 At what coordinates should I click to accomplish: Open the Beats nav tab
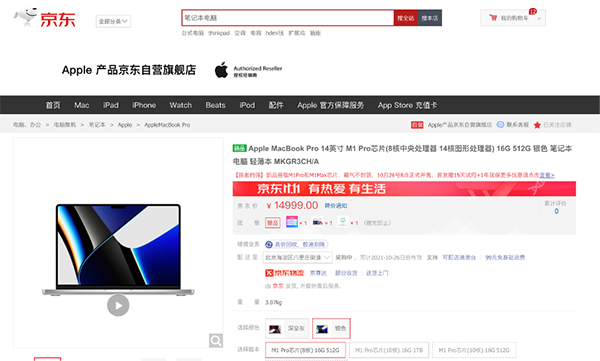[215, 105]
